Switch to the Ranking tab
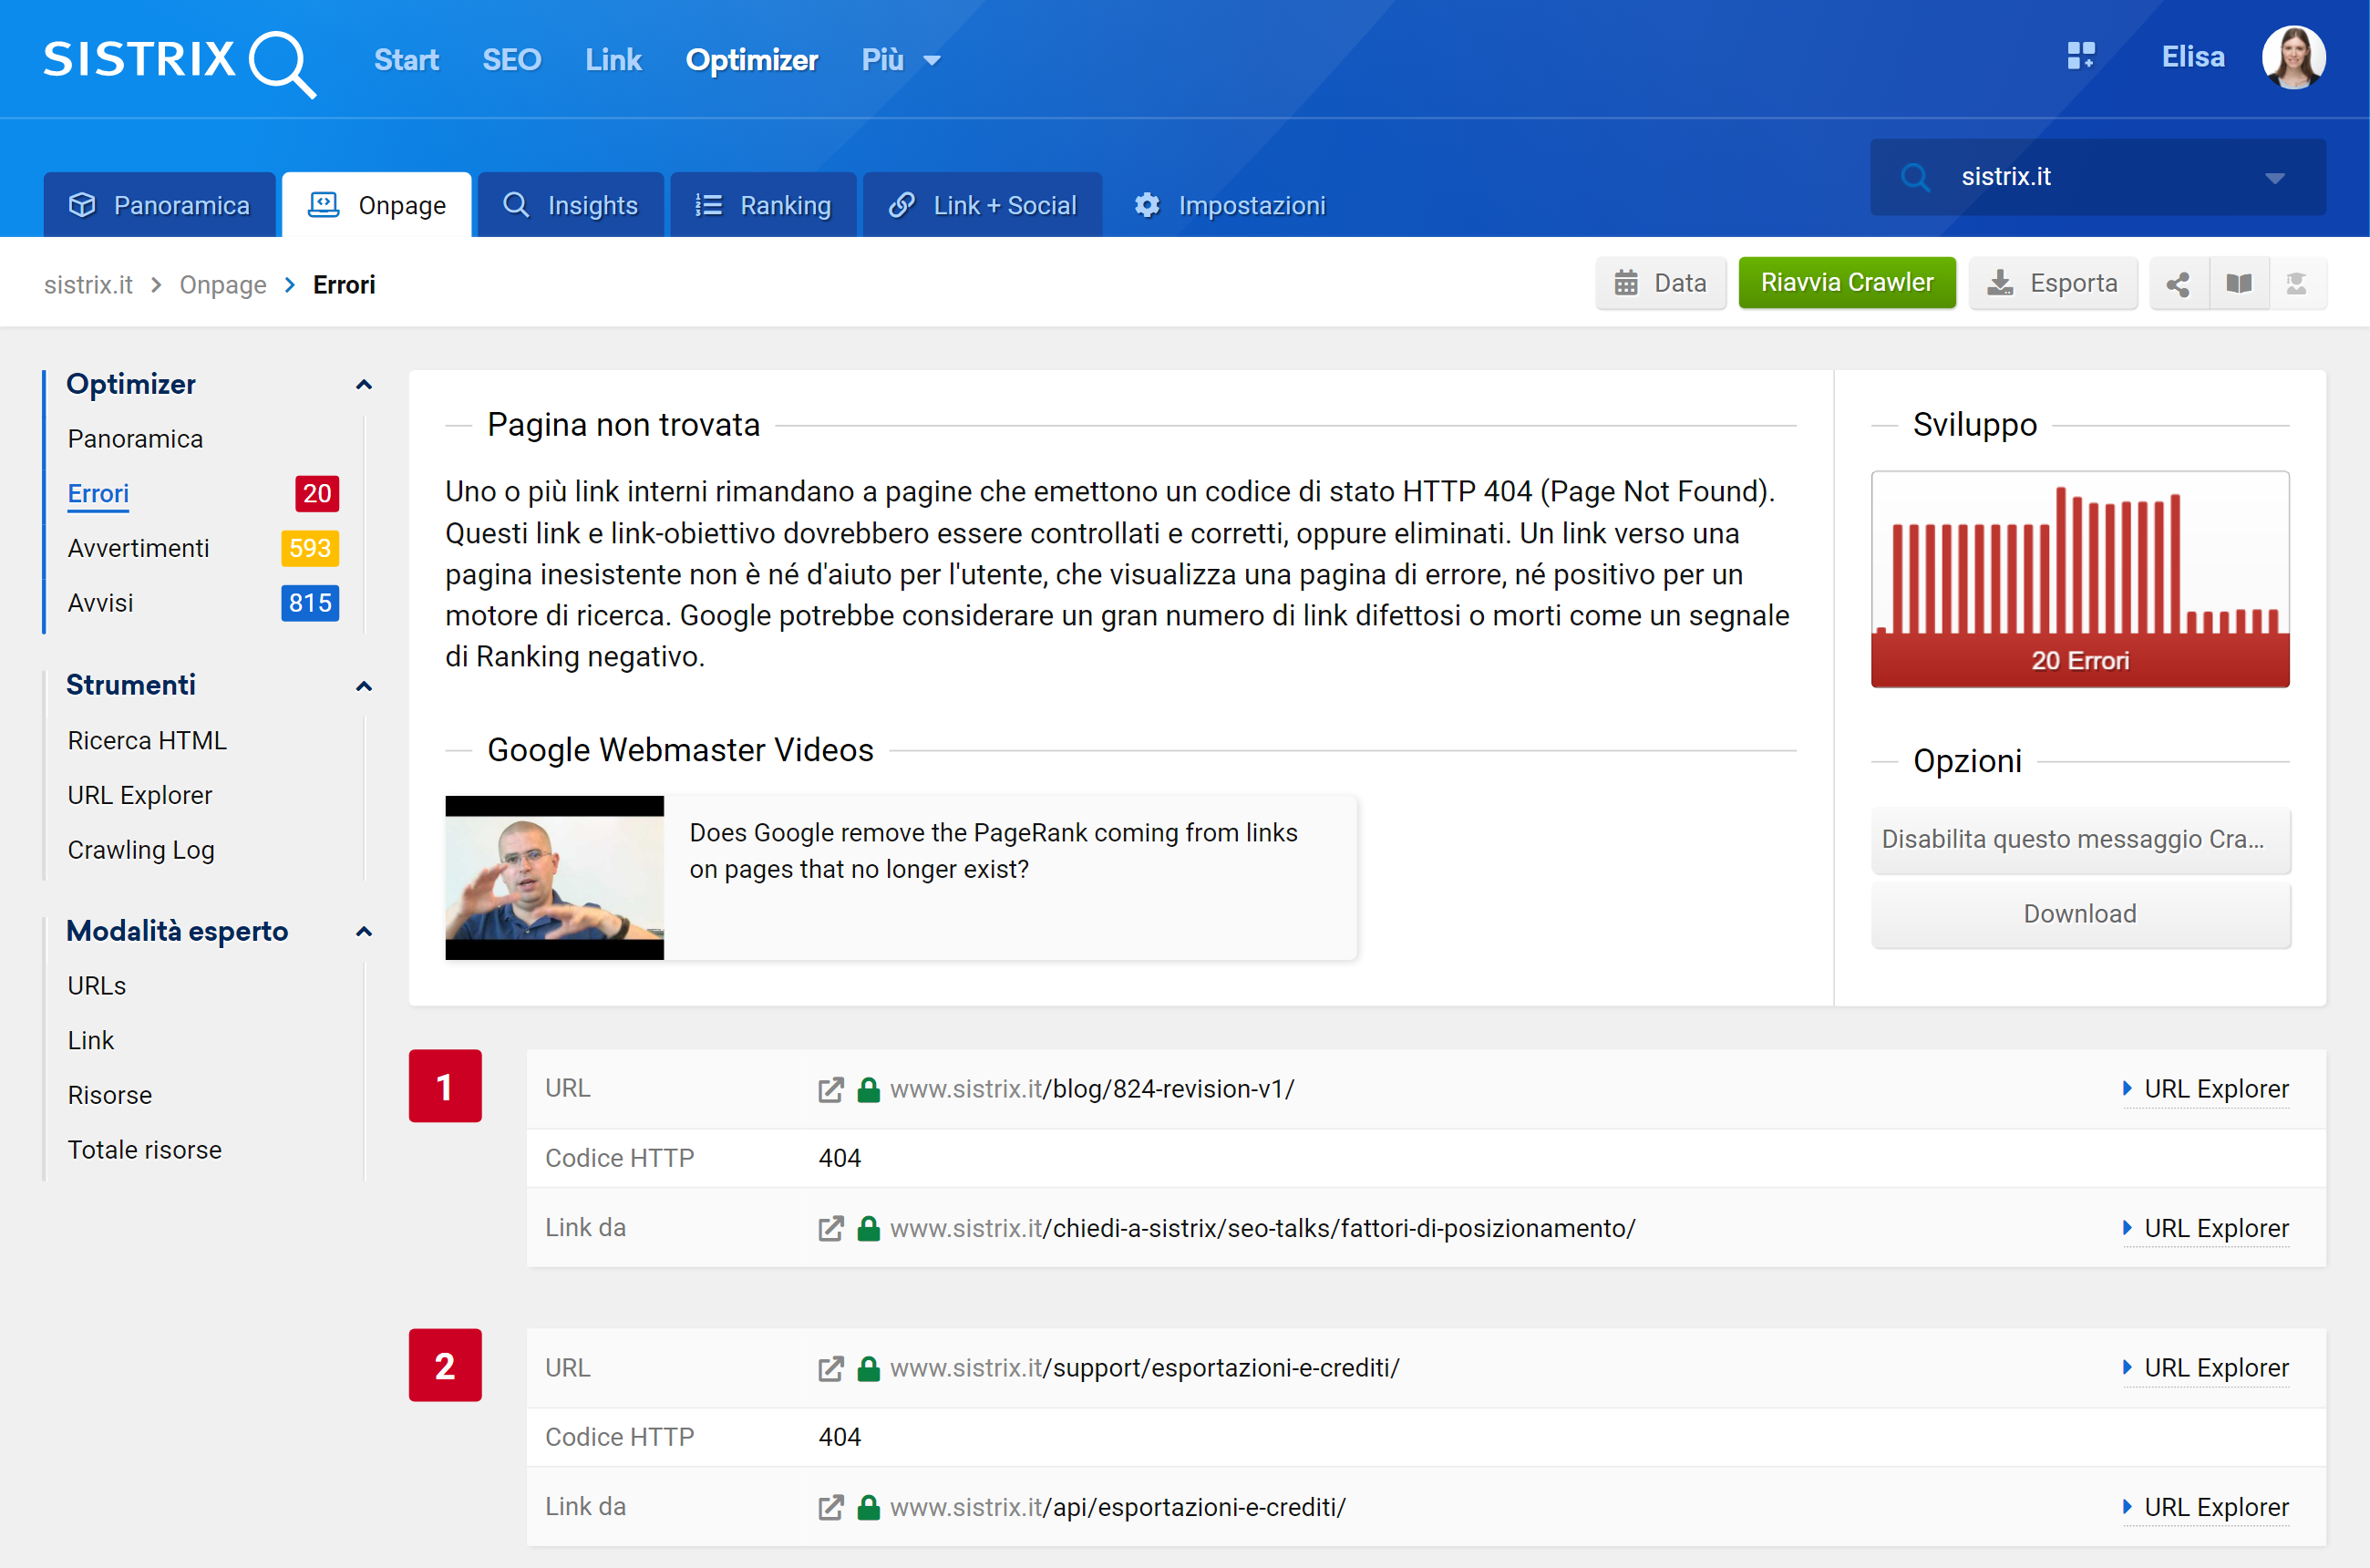The image size is (2370, 1568). coord(763,205)
